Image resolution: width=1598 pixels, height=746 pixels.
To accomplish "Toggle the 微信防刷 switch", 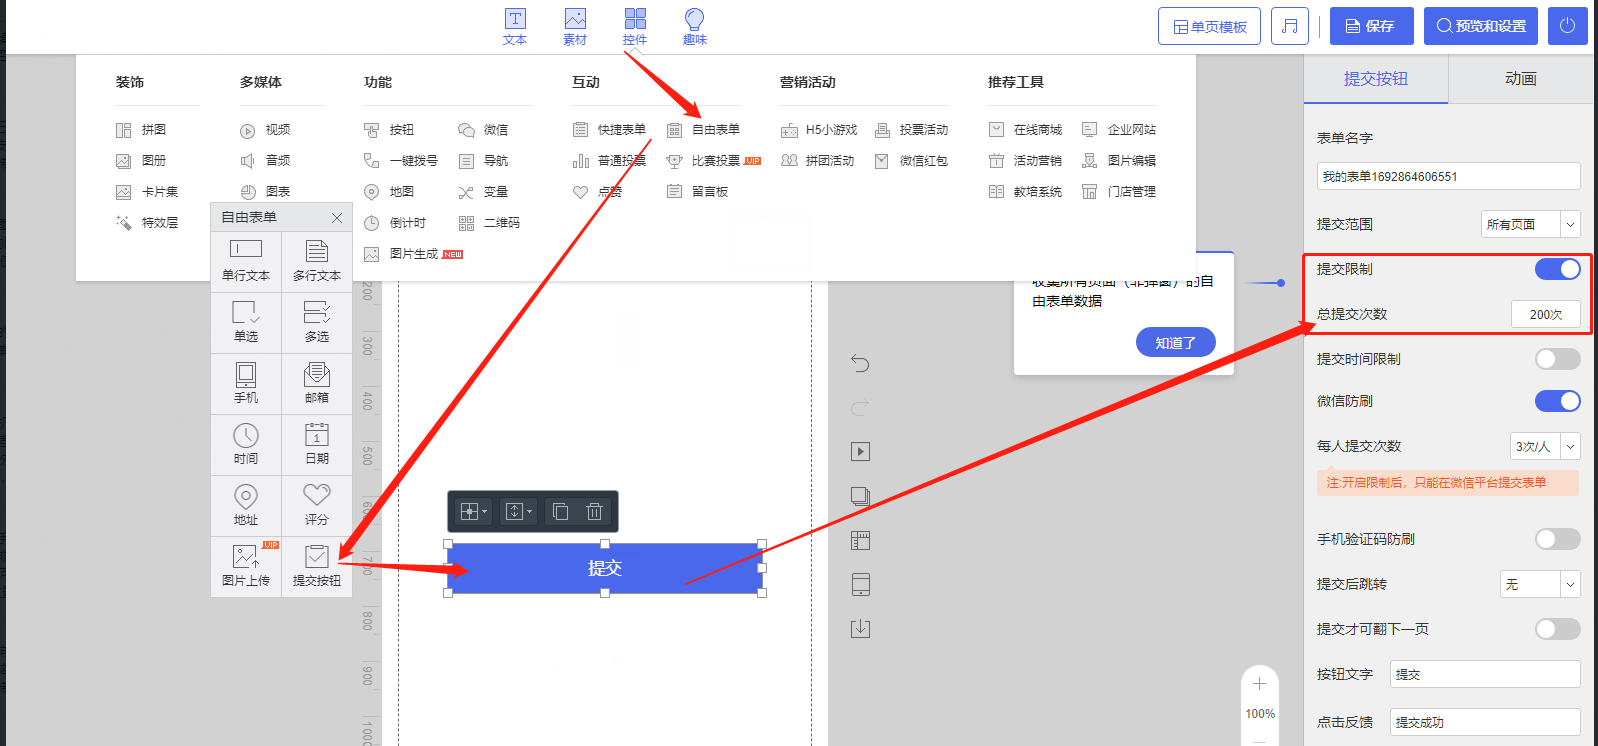I will click(x=1558, y=401).
